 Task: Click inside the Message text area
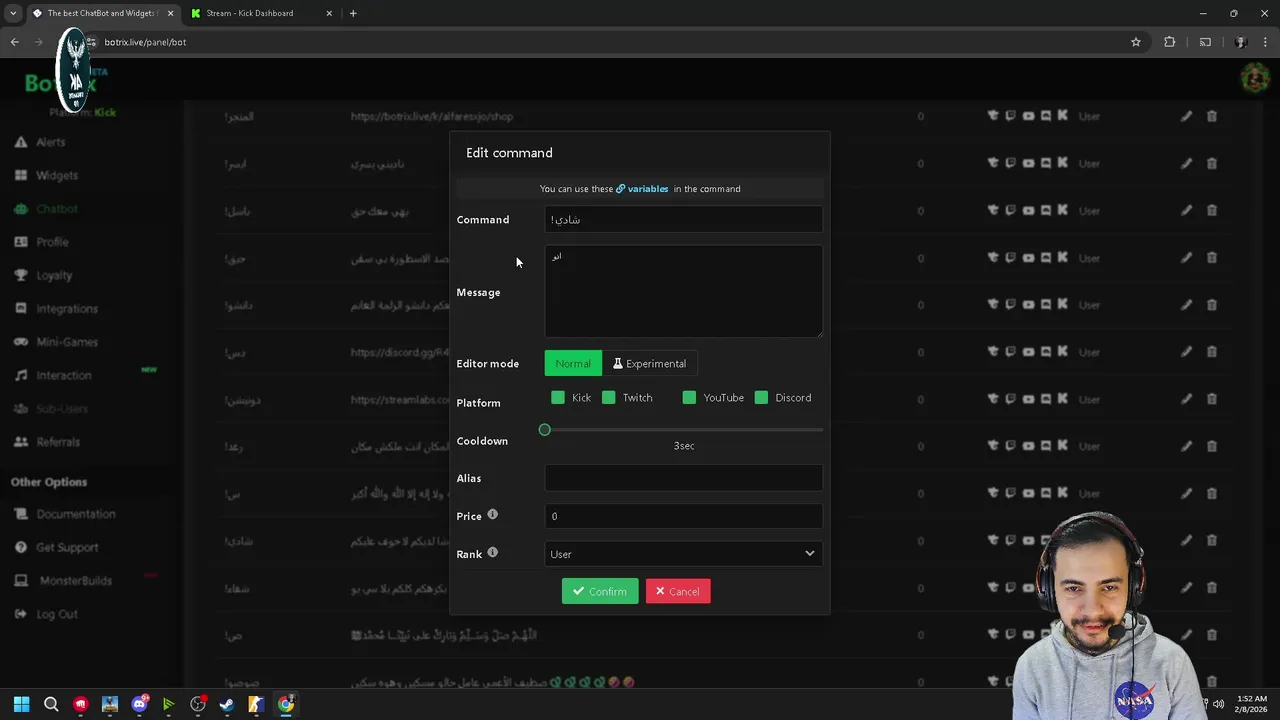684,291
